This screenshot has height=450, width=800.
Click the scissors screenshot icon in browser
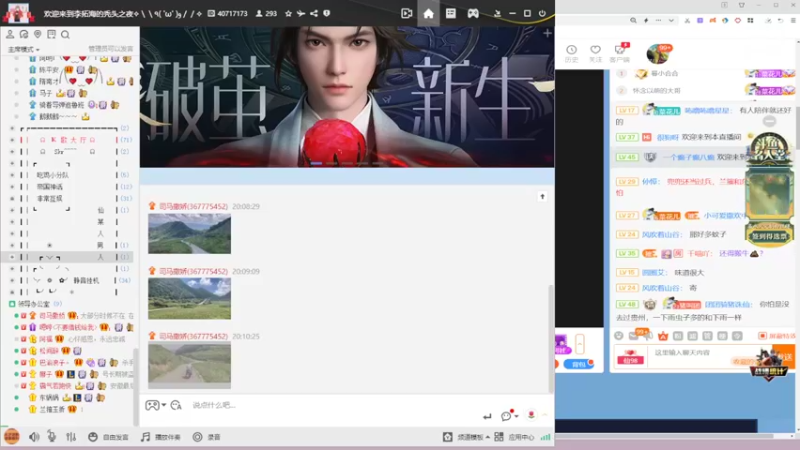click(687, 20)
